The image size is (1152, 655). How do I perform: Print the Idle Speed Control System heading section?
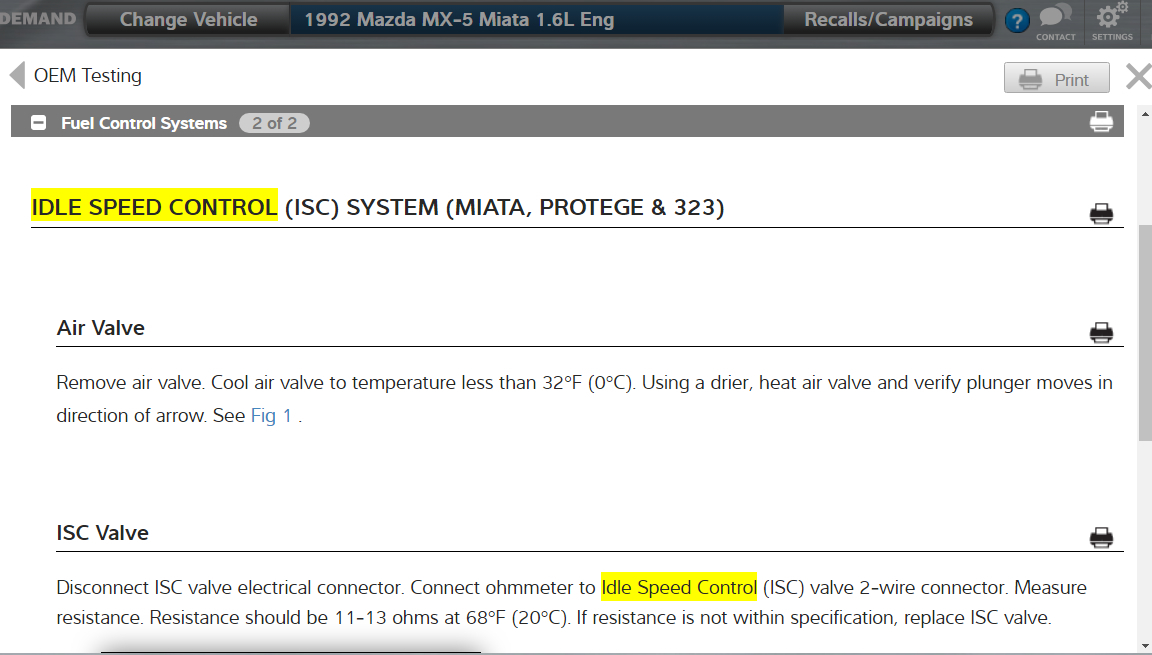1101,213
